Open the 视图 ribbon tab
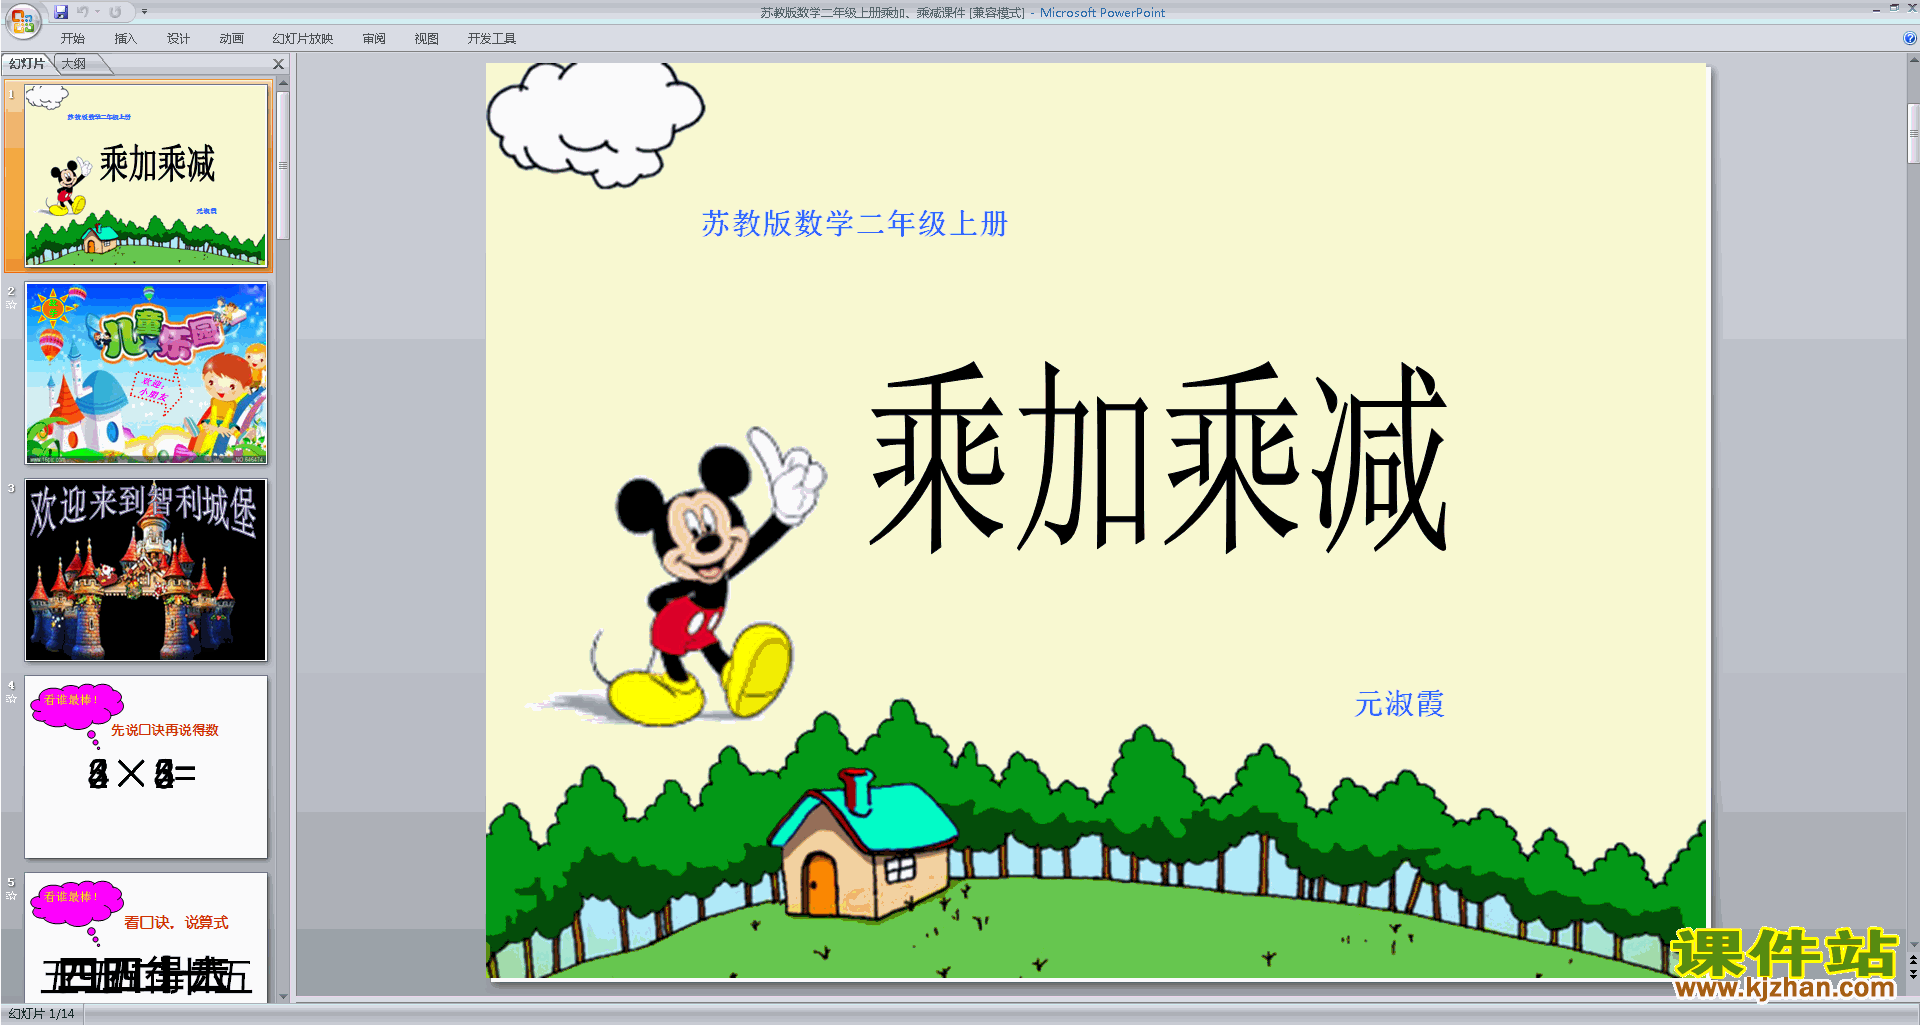The image size is (1920, 1025). [x=426, y=39]
